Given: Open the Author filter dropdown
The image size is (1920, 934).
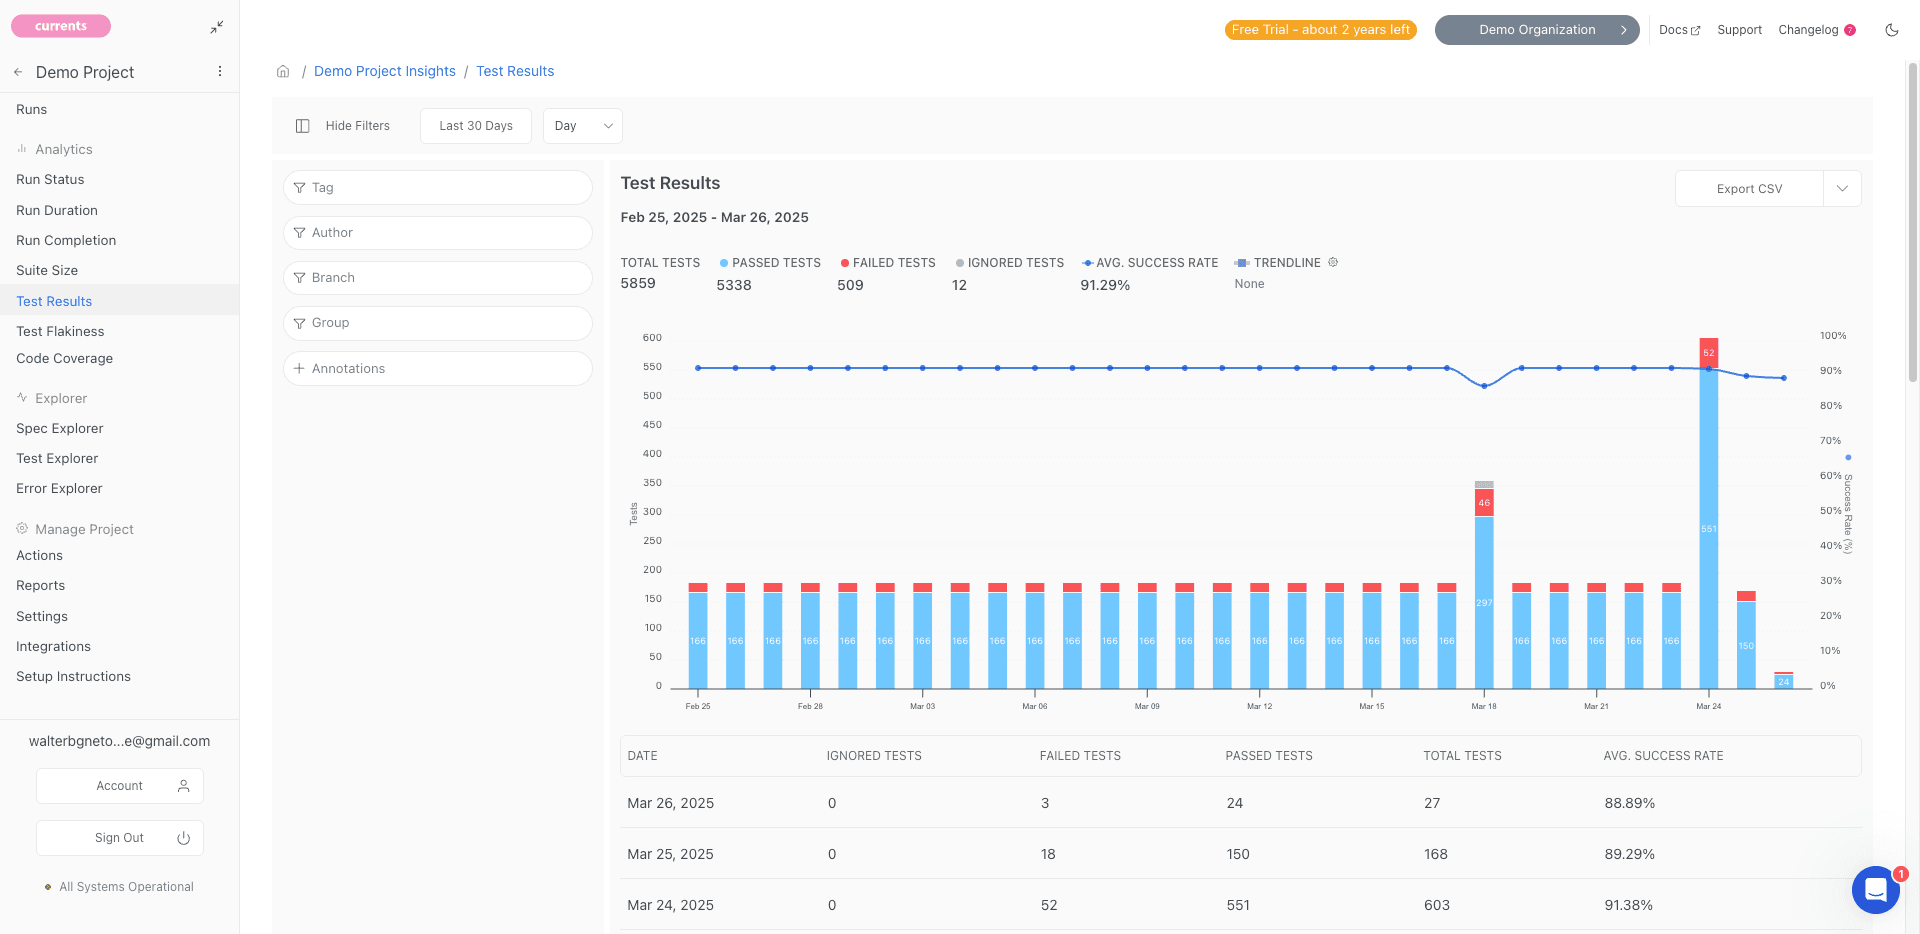Looking at the screenshot, I should (438, 233).
